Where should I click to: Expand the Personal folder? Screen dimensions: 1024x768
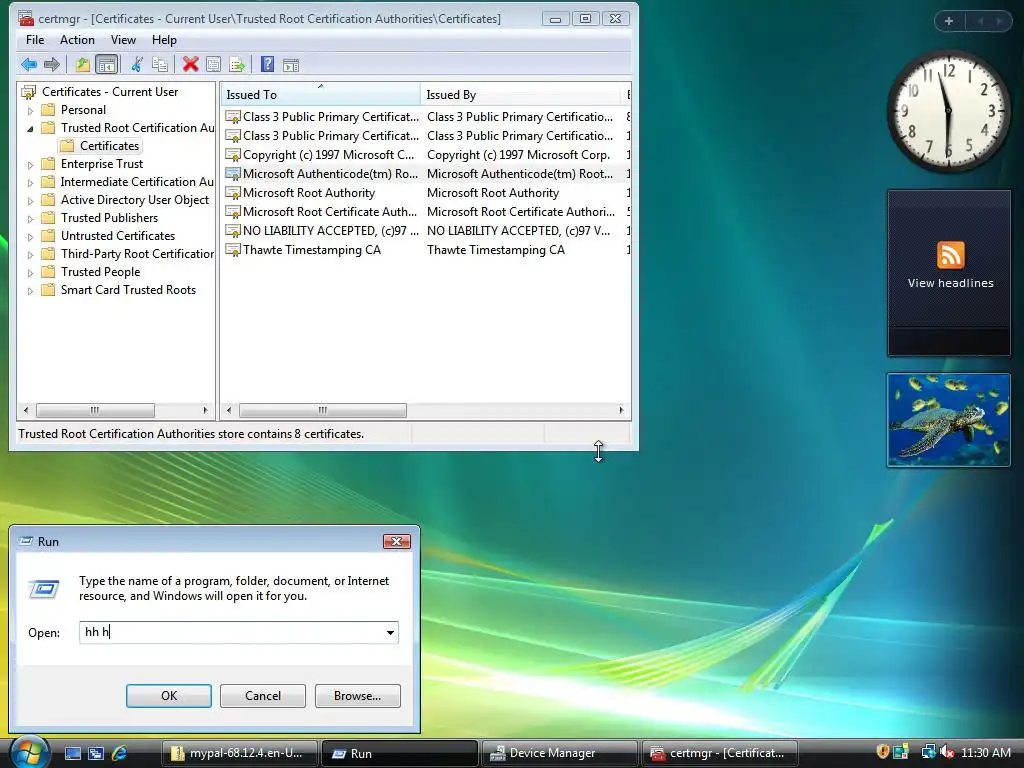click(x=30, y=110)
